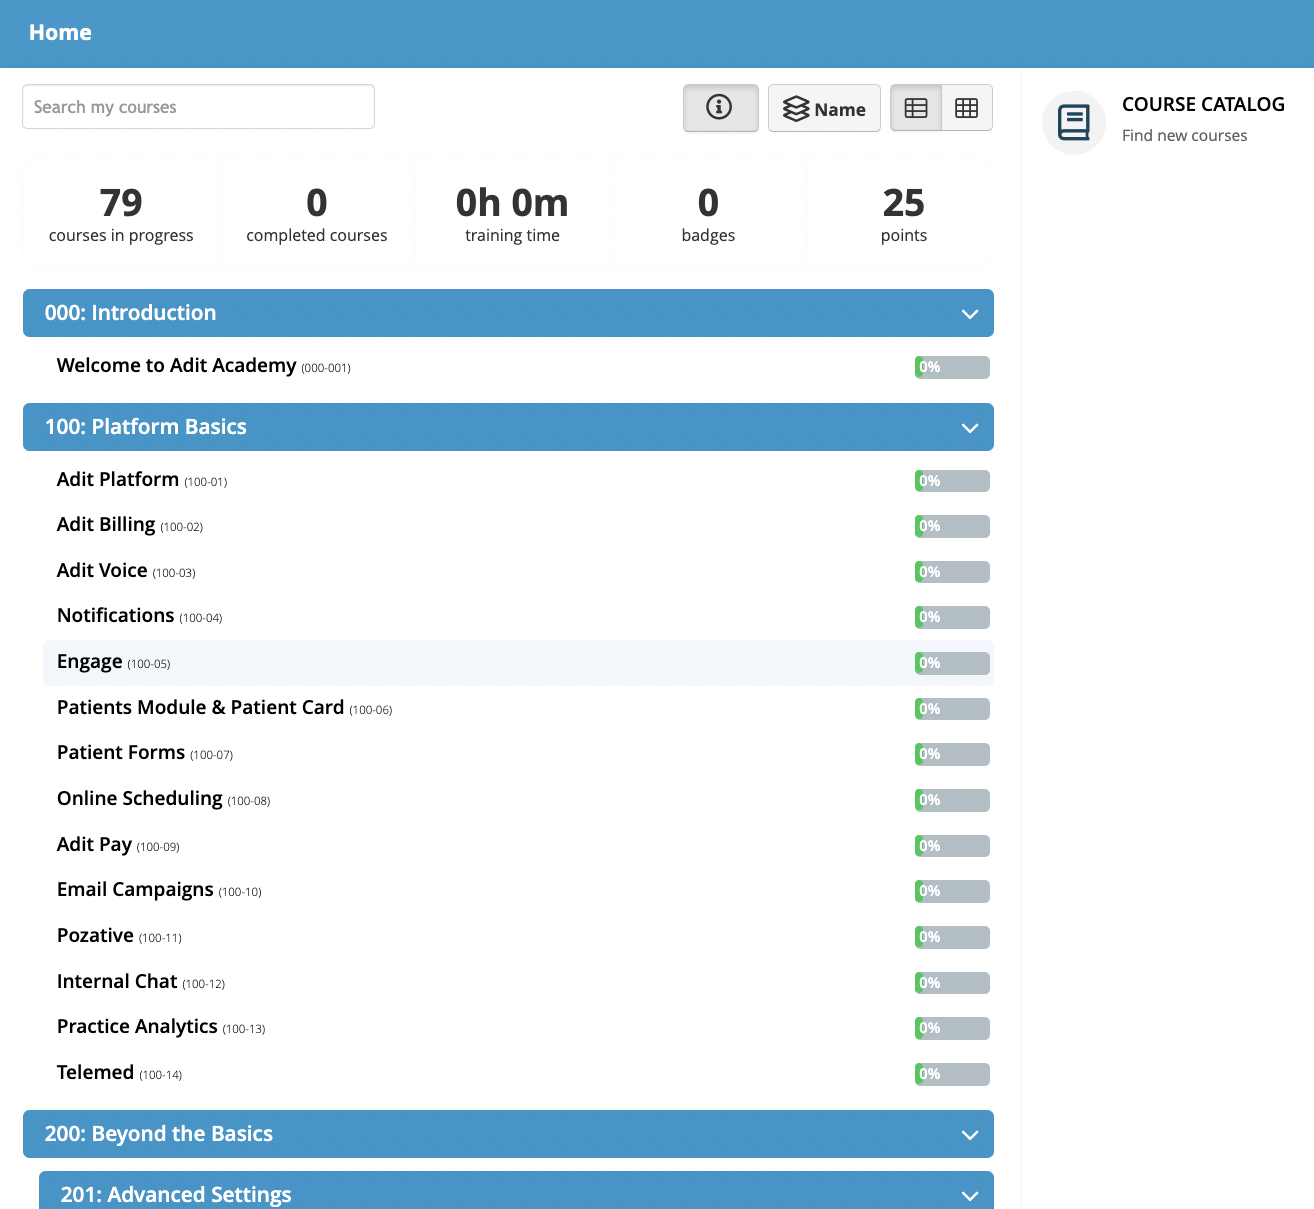
Task: Click the 100: Platform Basics section title
Action: point(146,427)
